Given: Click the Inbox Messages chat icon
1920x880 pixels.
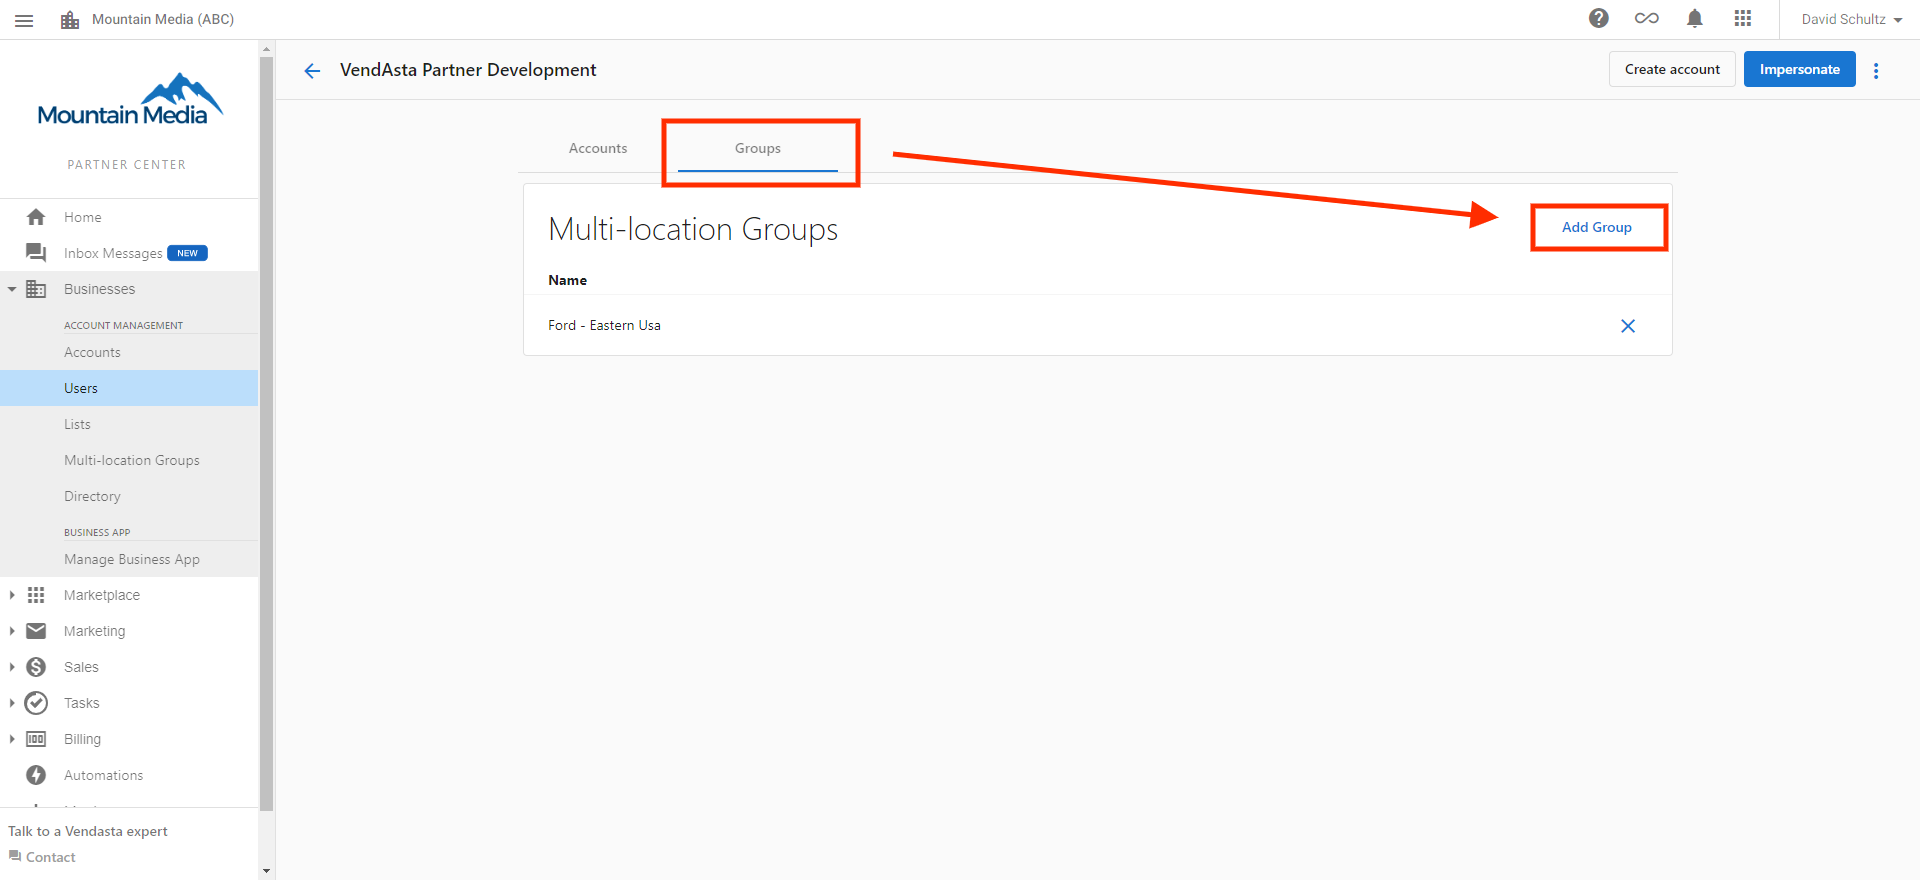Looking at the screenshot, I should [x=36, y=253].
